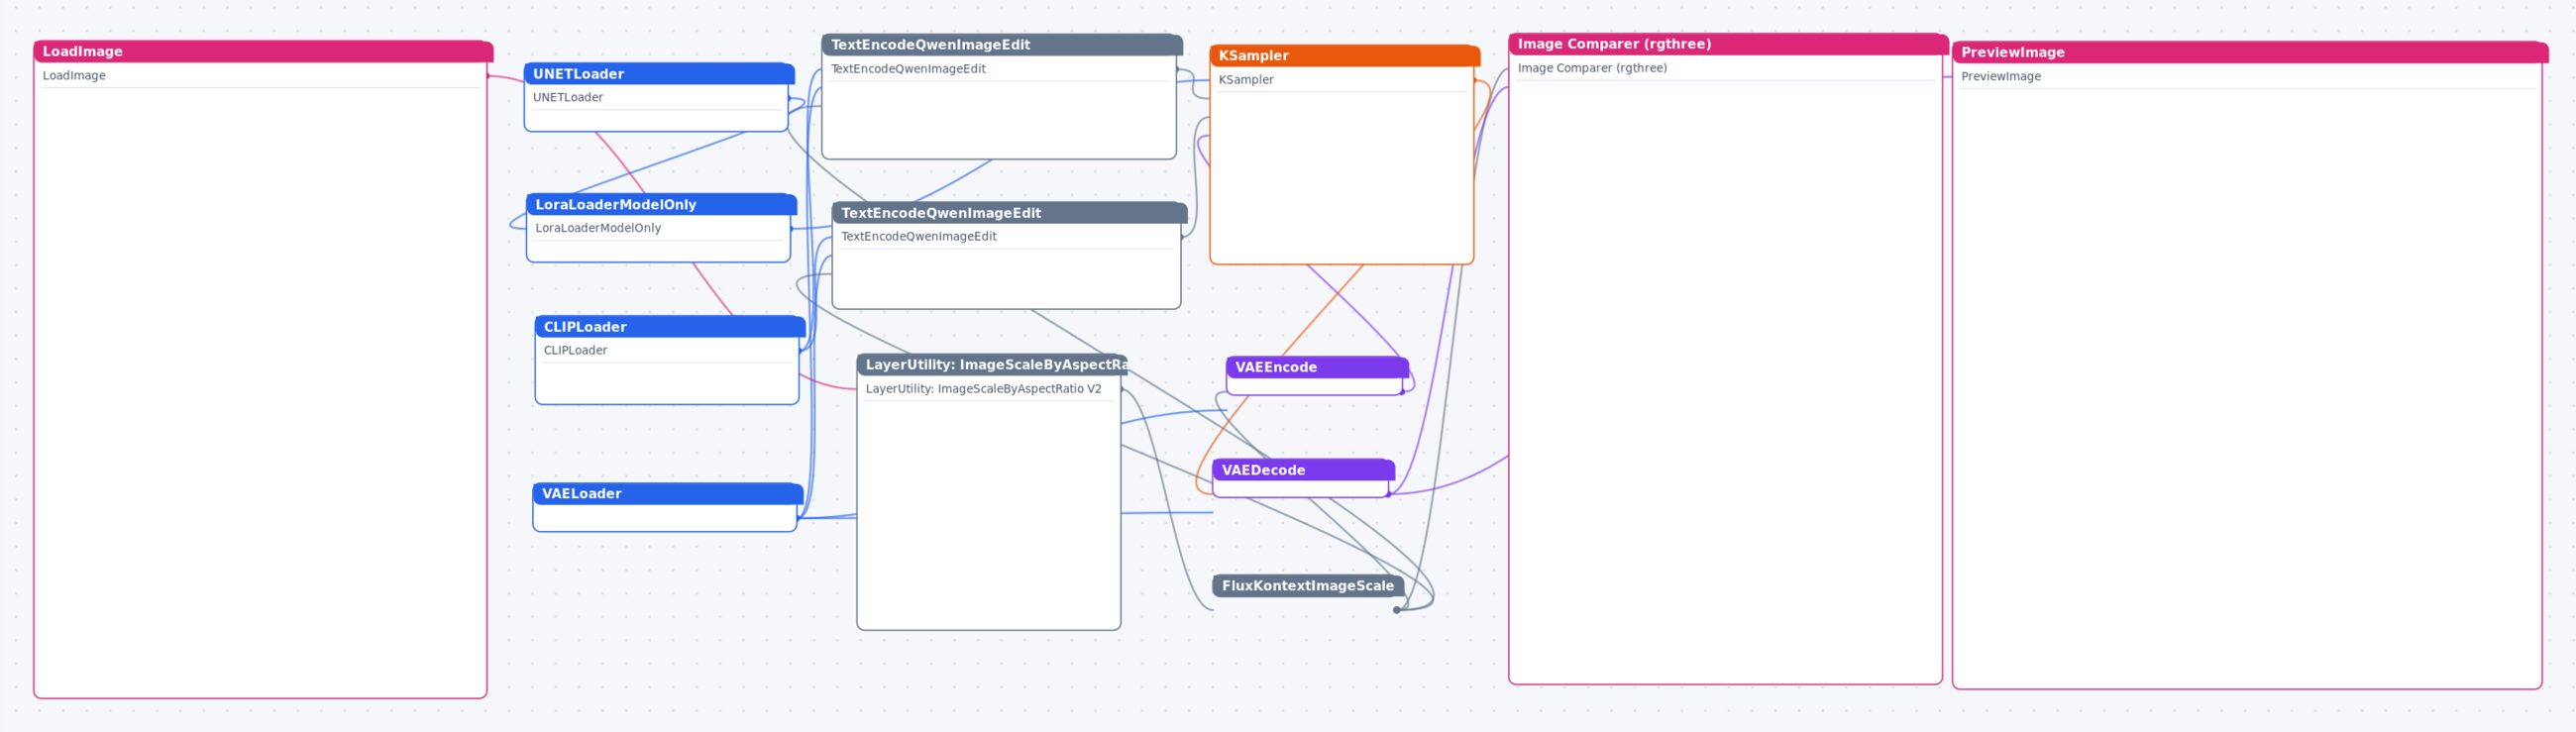The image size is (2576, 732).
Task: Select the lower TextEncodeQwenImageEdit node header
Action: (x=1010, y=213)
